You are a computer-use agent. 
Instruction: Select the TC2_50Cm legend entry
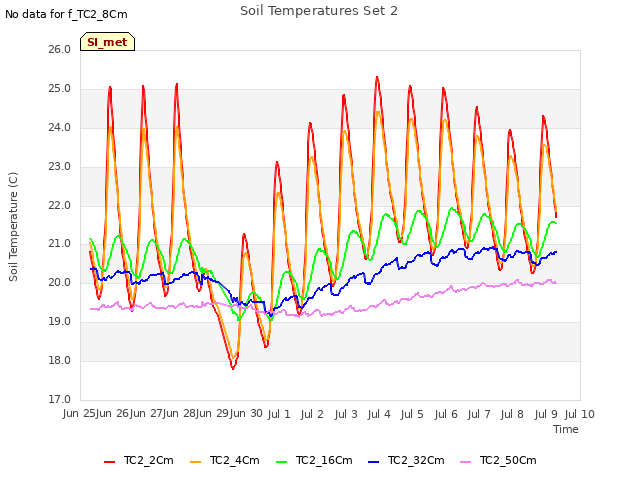tap(498, 460)
